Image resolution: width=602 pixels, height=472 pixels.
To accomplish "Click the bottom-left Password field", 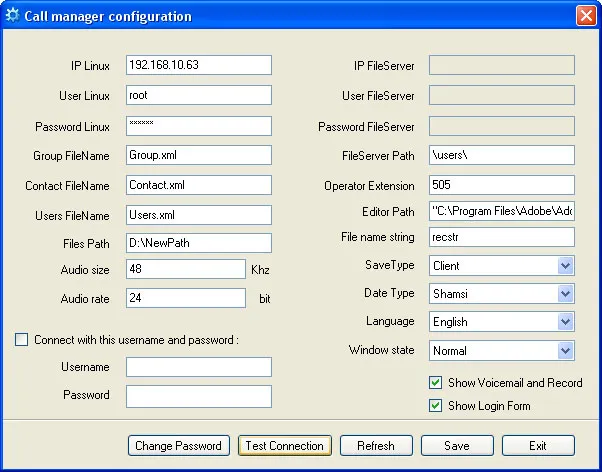I will (x=199, y=396).
